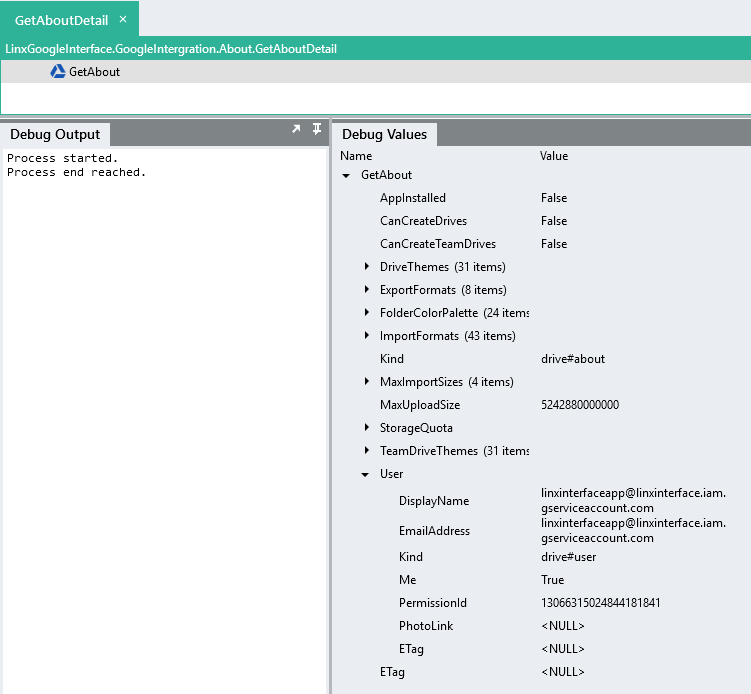The image size is (751, 694).
Task: Collapse the User node
Action: (365, 475)
